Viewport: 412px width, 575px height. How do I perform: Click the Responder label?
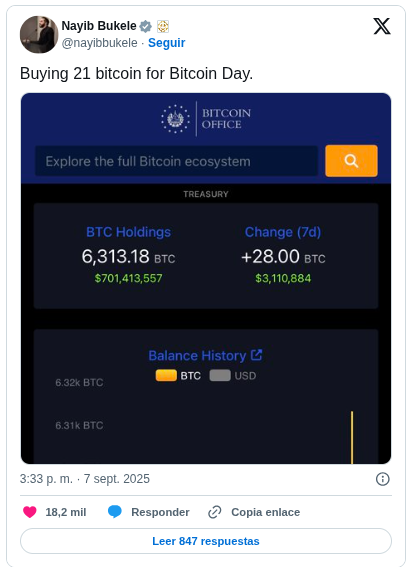[160, 512]
